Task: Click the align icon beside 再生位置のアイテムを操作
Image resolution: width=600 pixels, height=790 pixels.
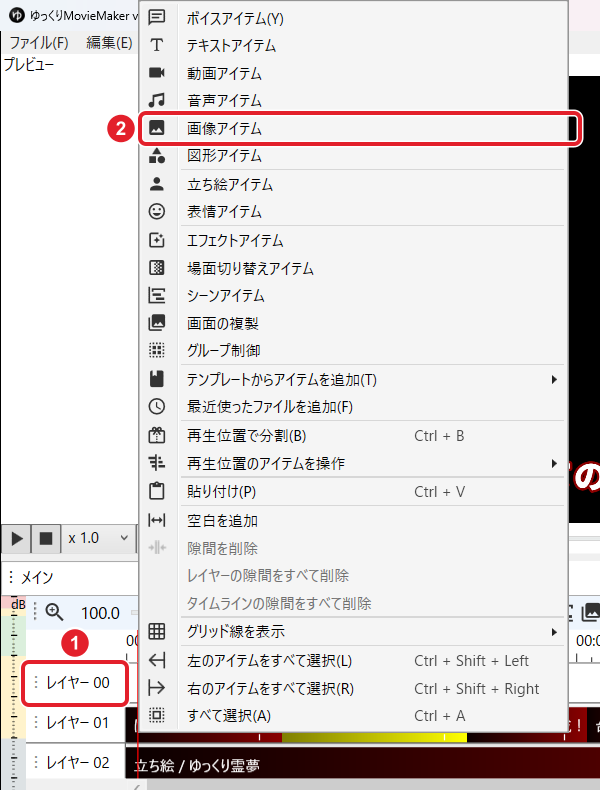Action: pyautogui.click(x=157, y=463)
